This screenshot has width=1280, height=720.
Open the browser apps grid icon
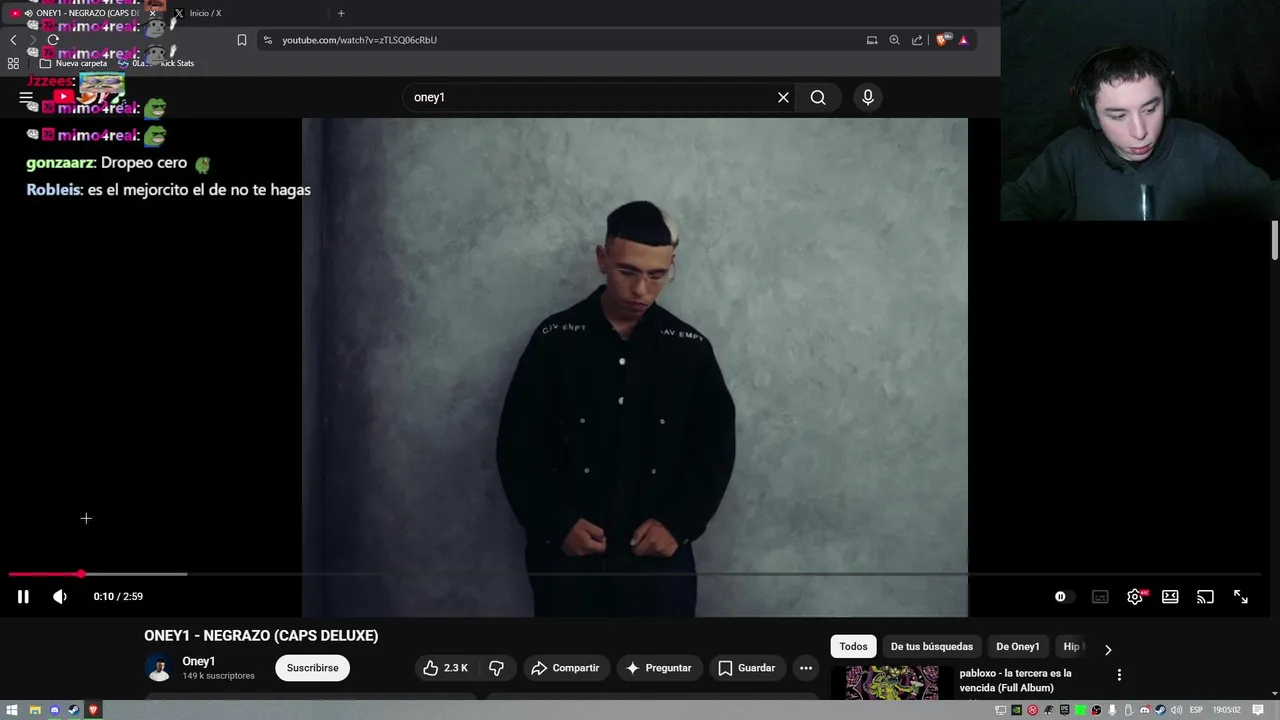(13, 63)
